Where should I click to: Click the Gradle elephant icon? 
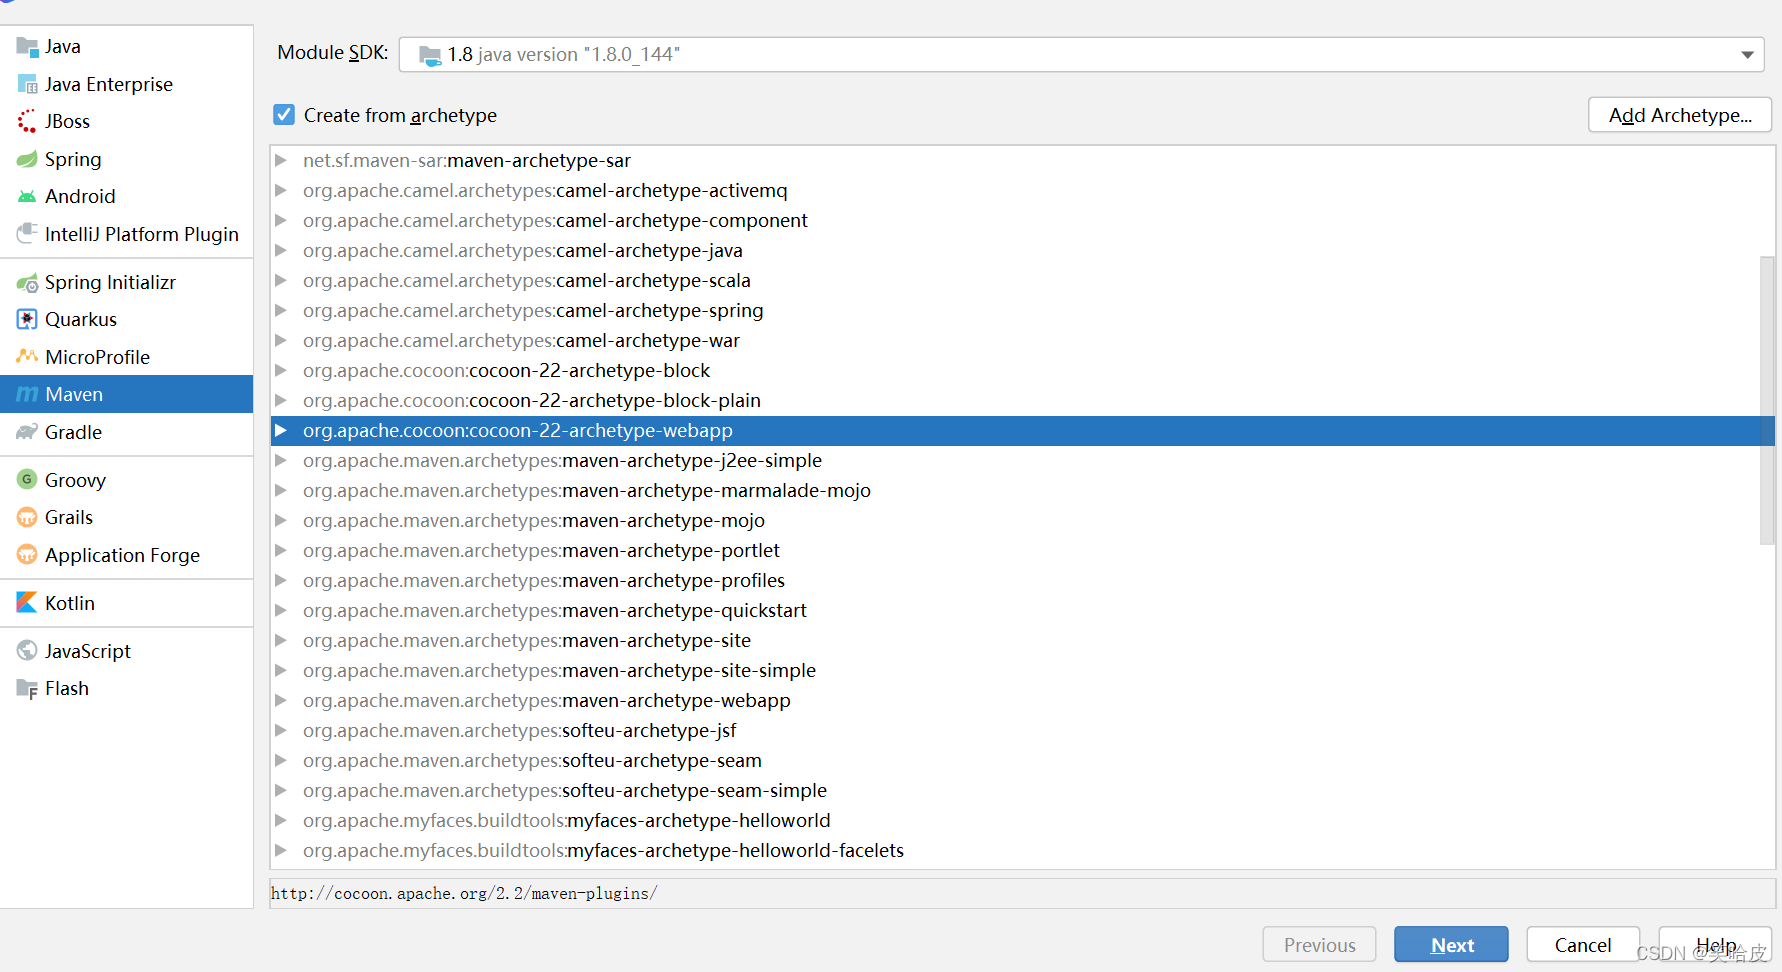27,432
